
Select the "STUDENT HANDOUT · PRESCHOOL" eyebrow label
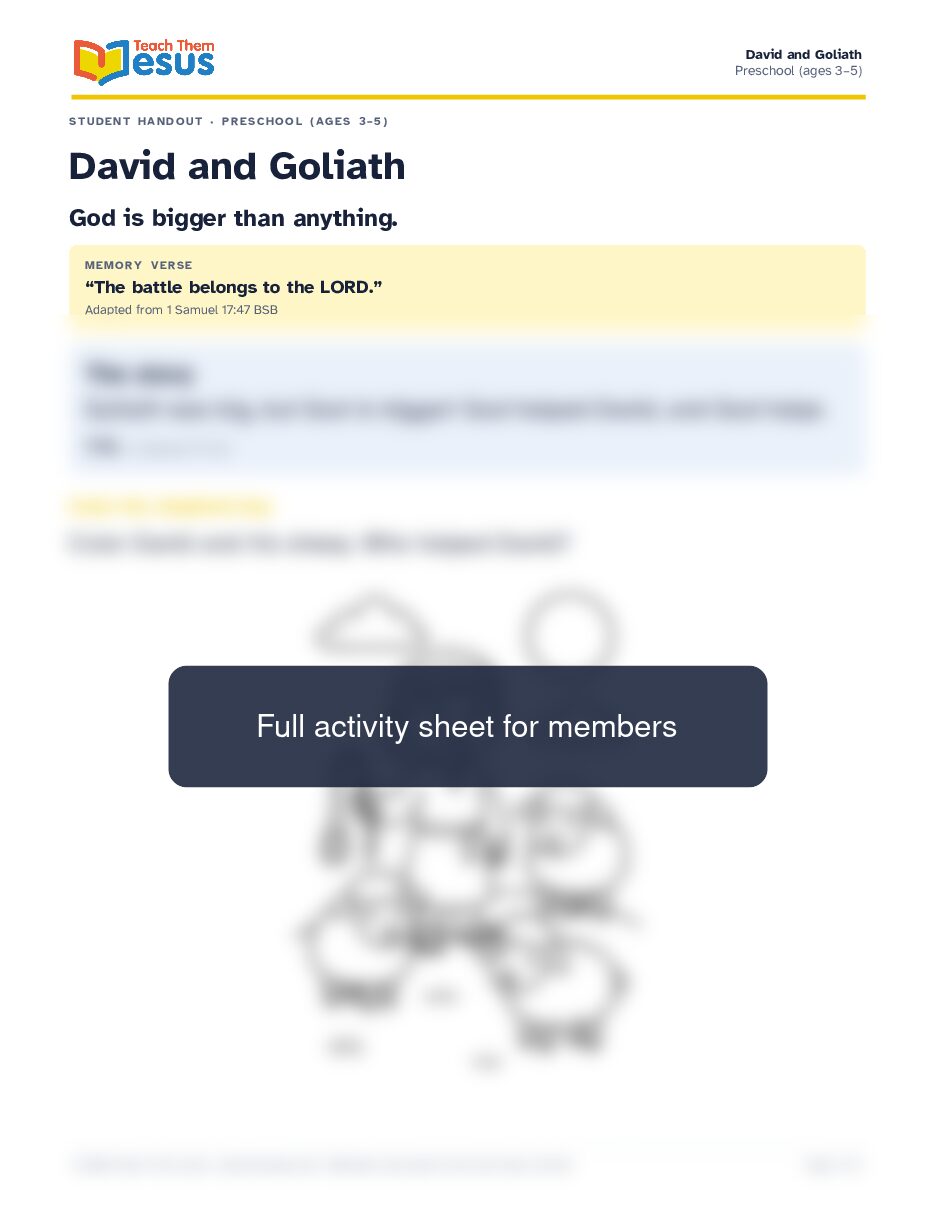[x=228, y=121]
